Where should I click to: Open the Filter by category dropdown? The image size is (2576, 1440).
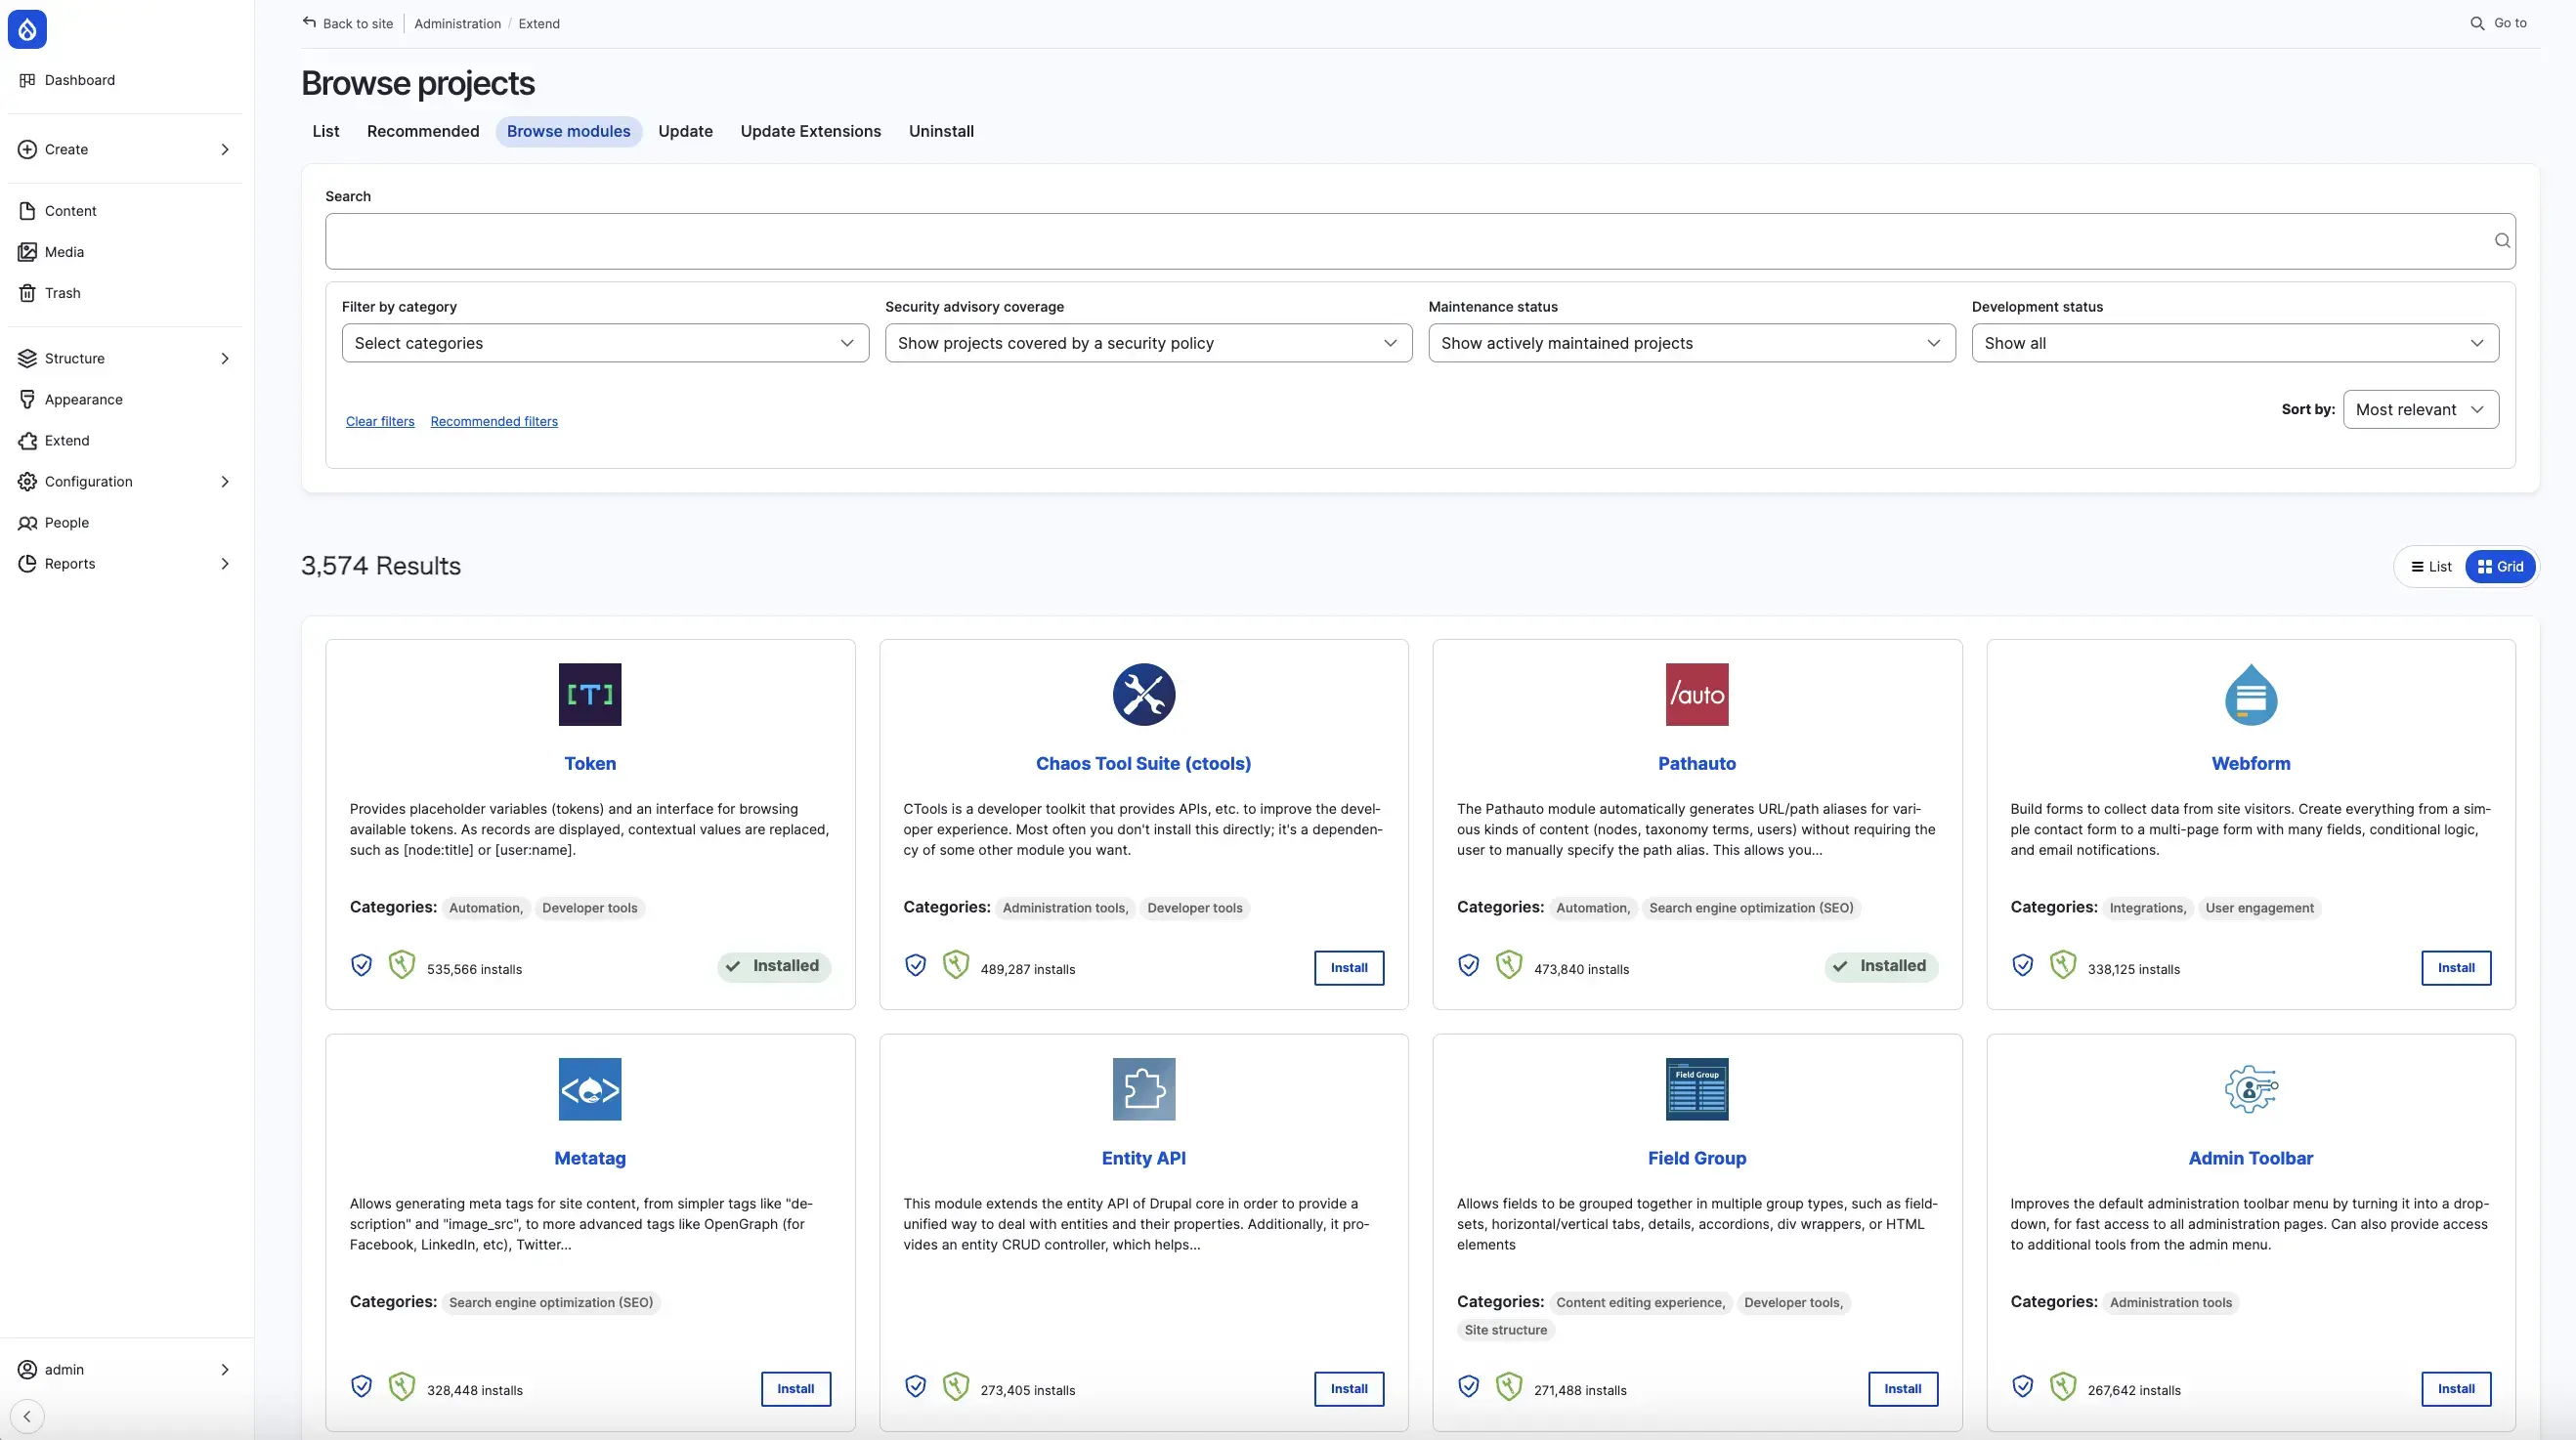[604, 343]
